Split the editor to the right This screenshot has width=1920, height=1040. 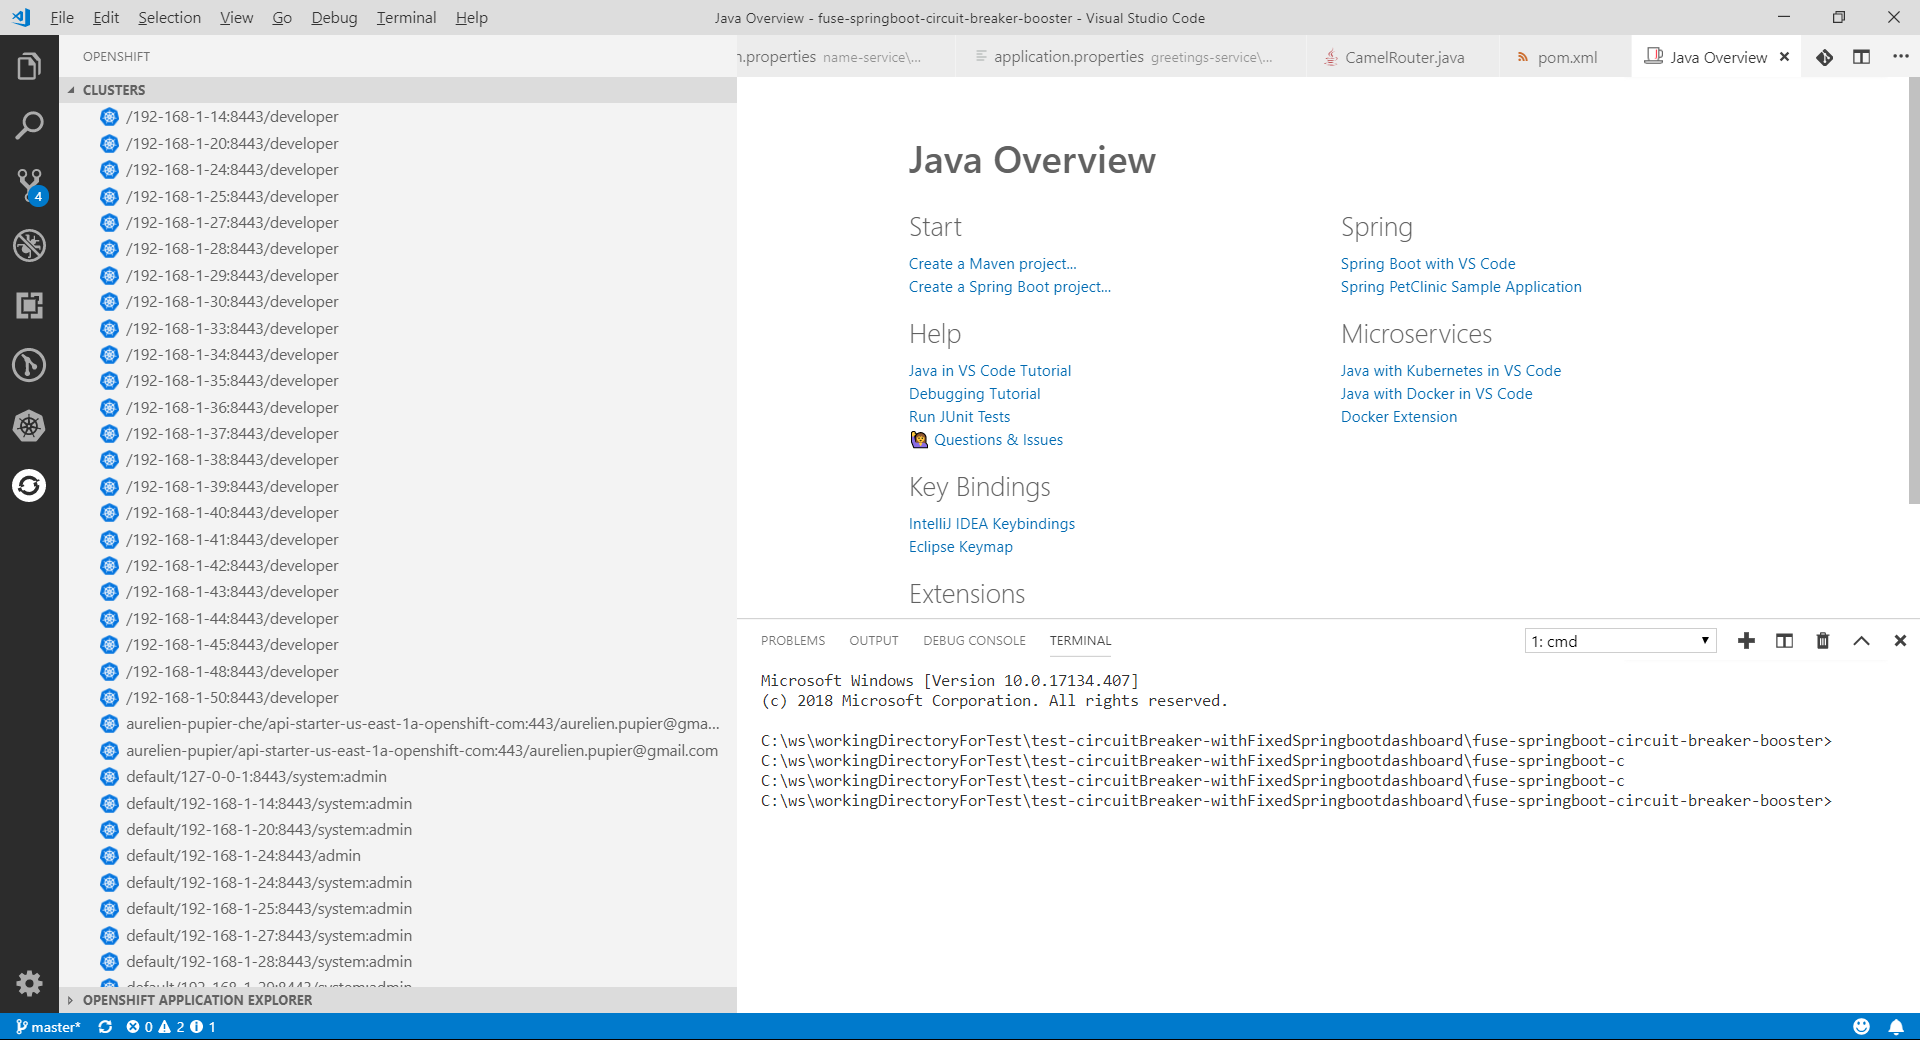(1861, 57)
